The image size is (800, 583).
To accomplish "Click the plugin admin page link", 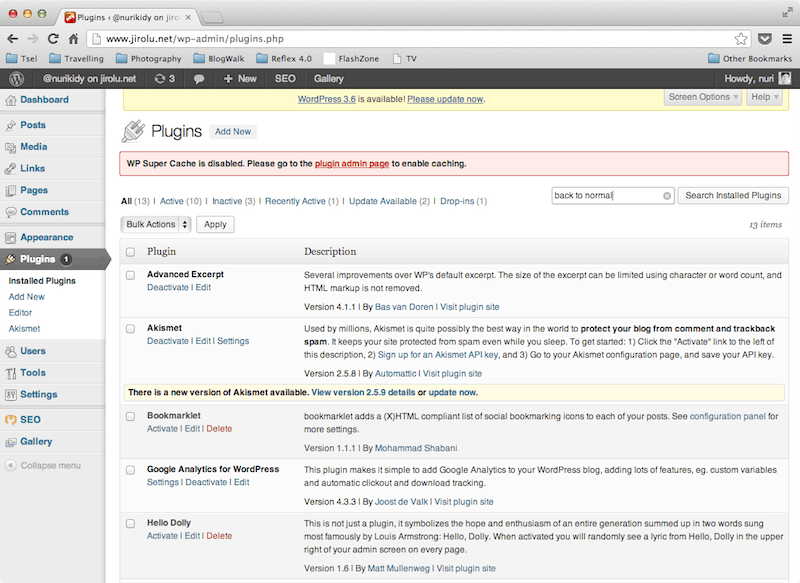I will coord(351,163).
